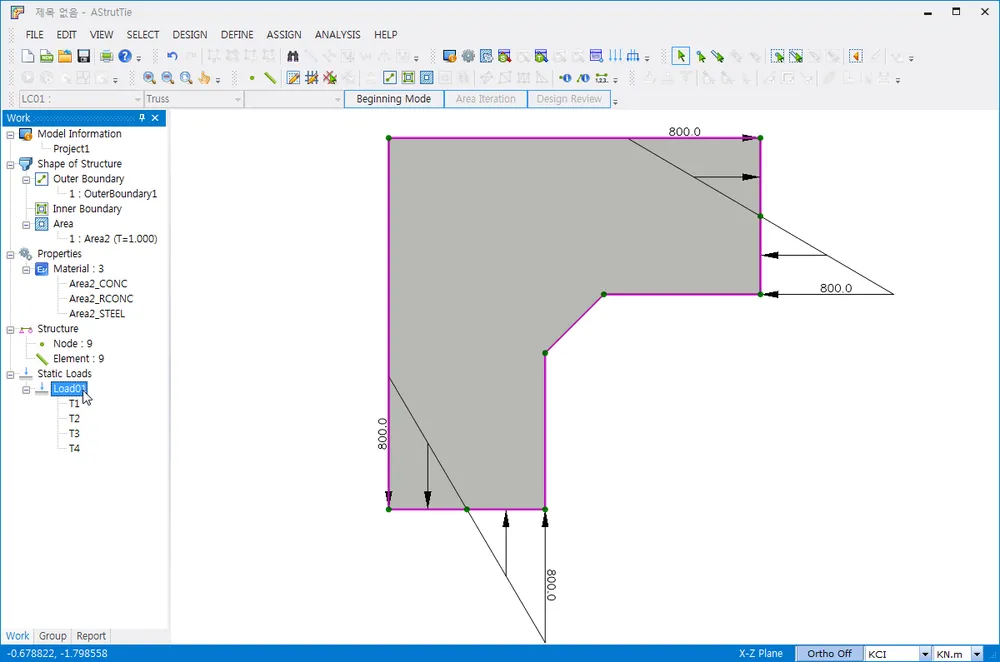Save the model with the floppy disk icon
This screenshot has height=662, width=1000.
84,56
